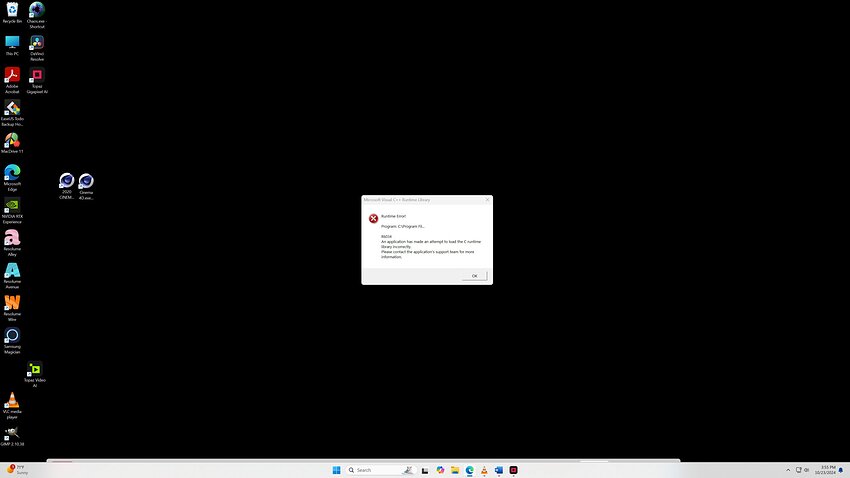Select the VLC media player desktop icon

tap(12, 406)
